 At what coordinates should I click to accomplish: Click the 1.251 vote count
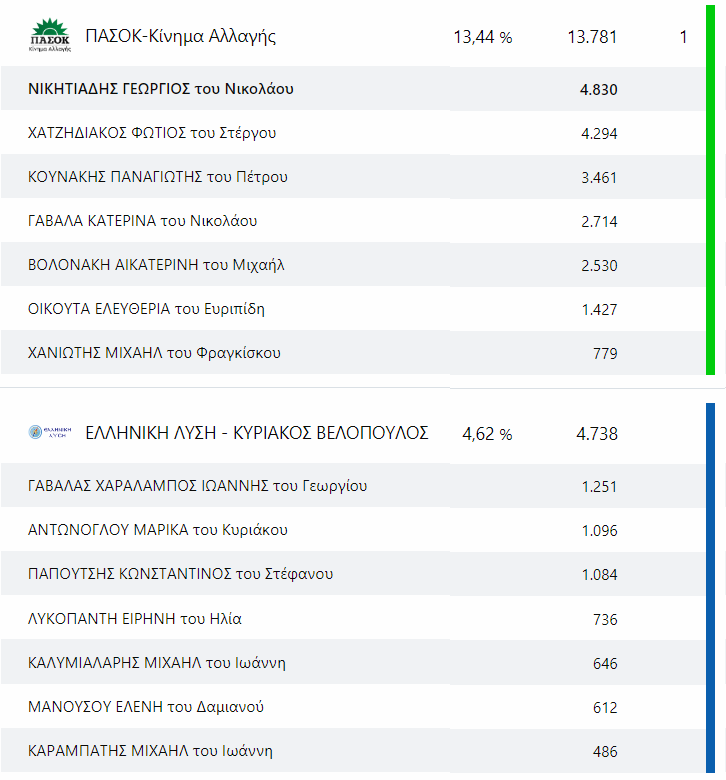tap(600, 487)
